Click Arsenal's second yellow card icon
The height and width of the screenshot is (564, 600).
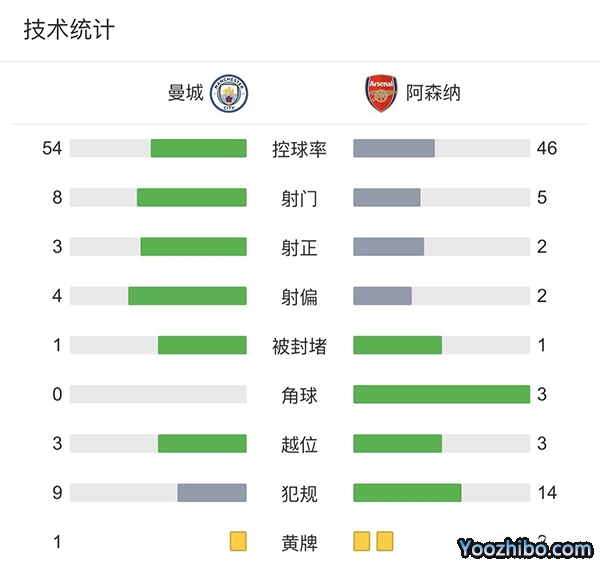point(385,542)
